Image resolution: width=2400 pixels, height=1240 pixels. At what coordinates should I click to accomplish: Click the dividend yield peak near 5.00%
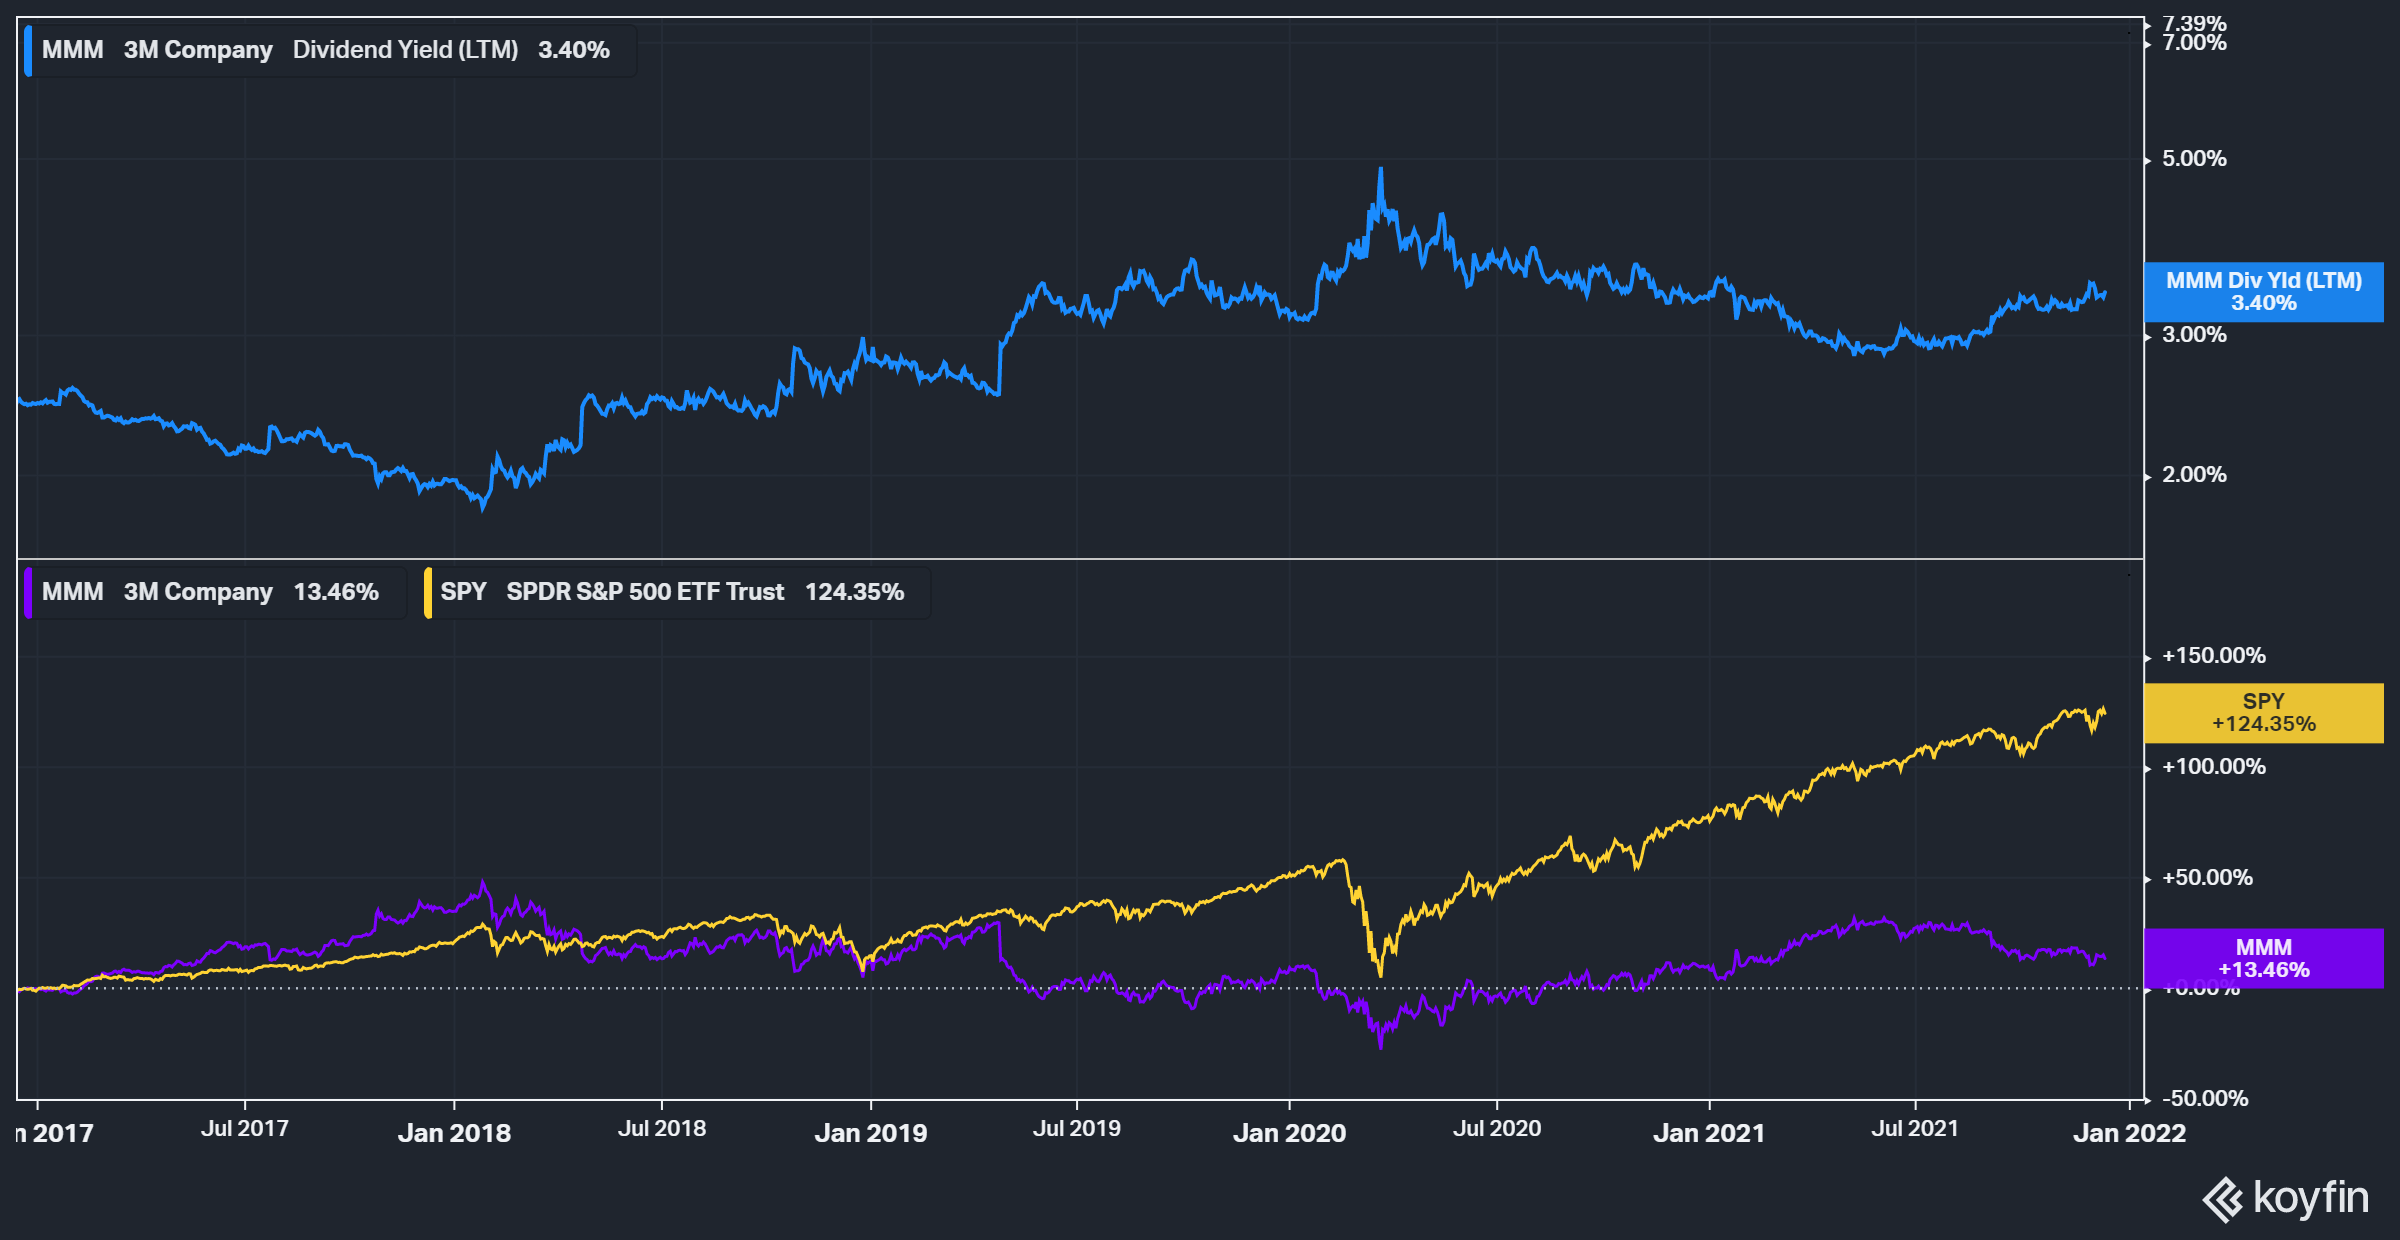[1381, 170]
